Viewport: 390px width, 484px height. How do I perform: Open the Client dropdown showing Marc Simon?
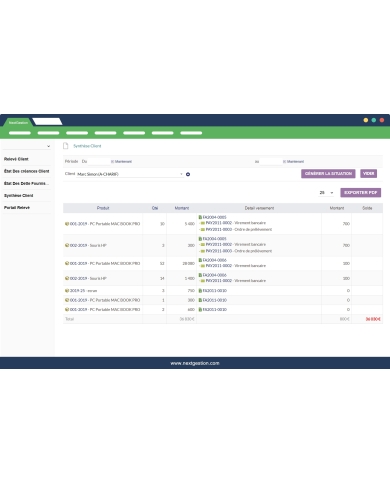(130, 174)
